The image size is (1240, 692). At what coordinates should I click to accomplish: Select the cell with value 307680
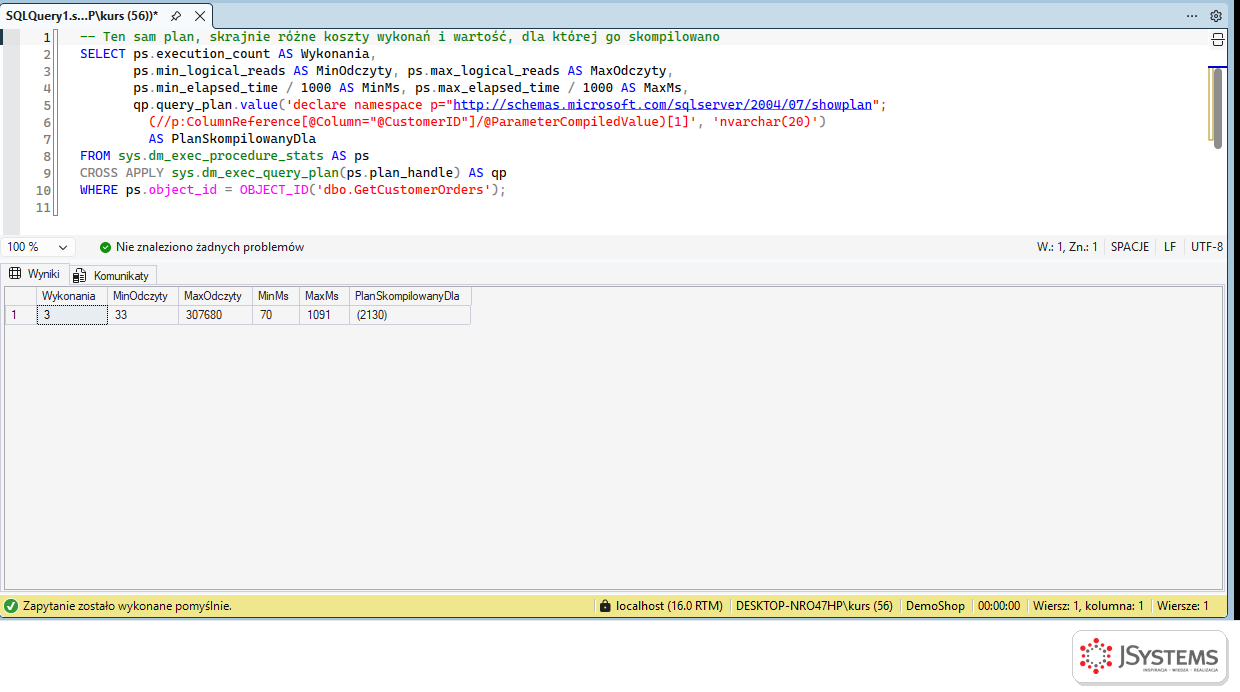pos(217,315)
